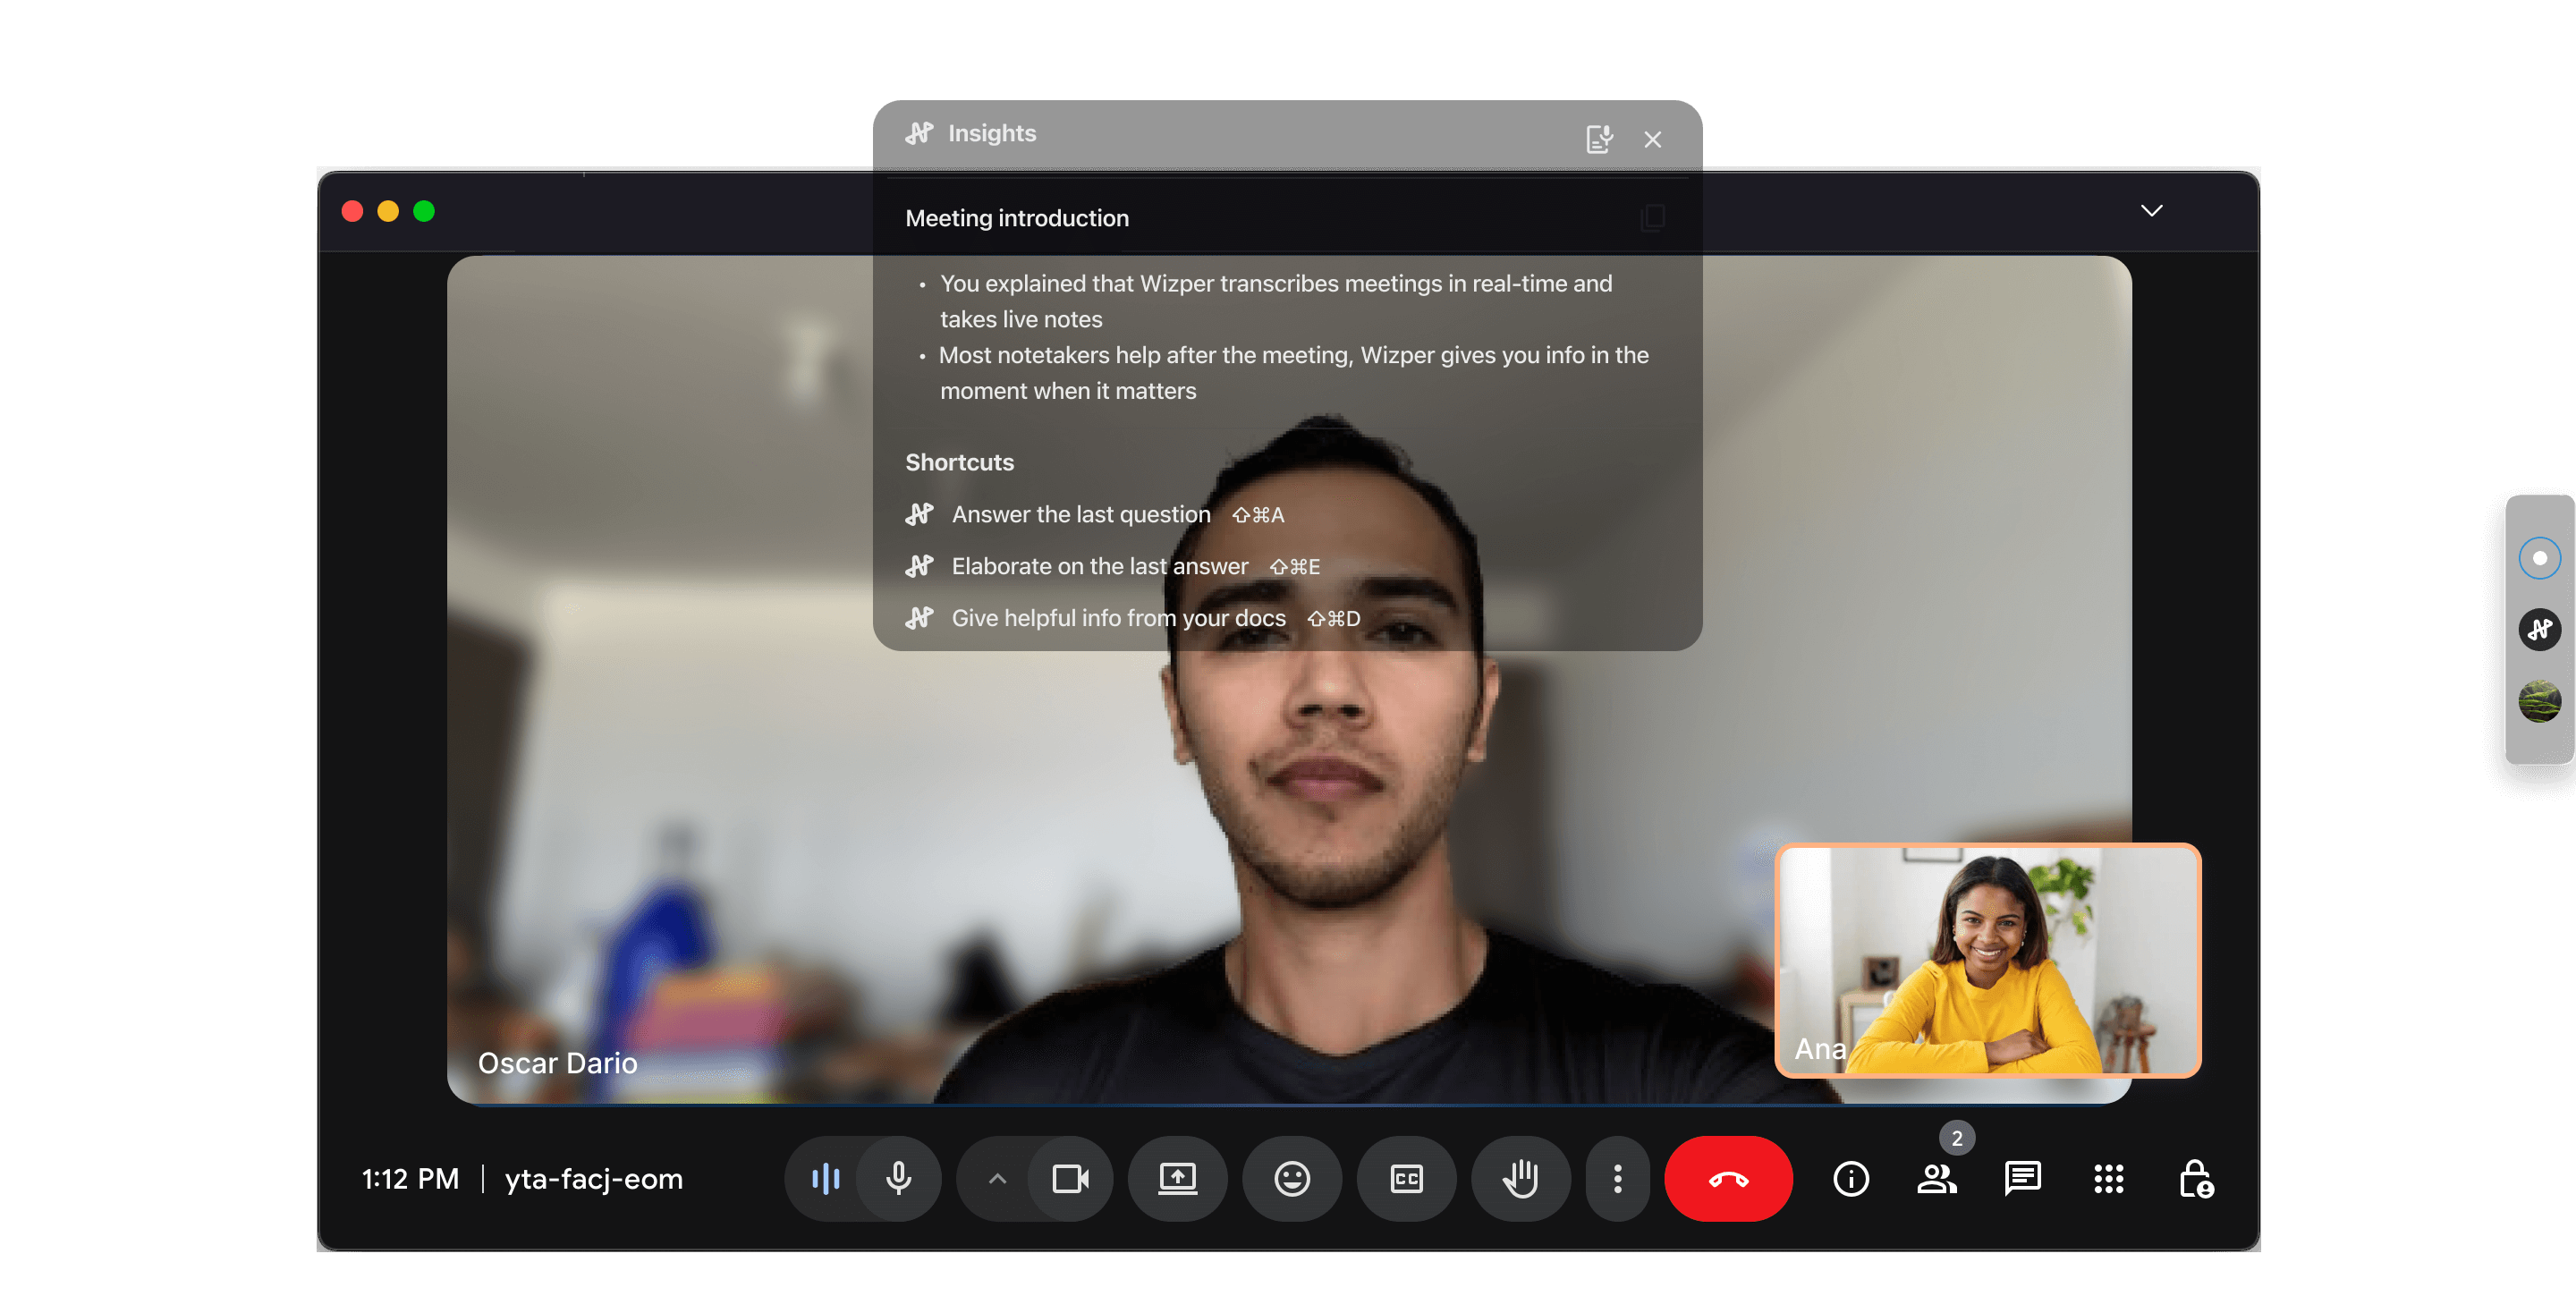The width and height of the screenshot is (2576, 1313).
Task: Click Give helpful info from your docs
Action: [1118, 618]
